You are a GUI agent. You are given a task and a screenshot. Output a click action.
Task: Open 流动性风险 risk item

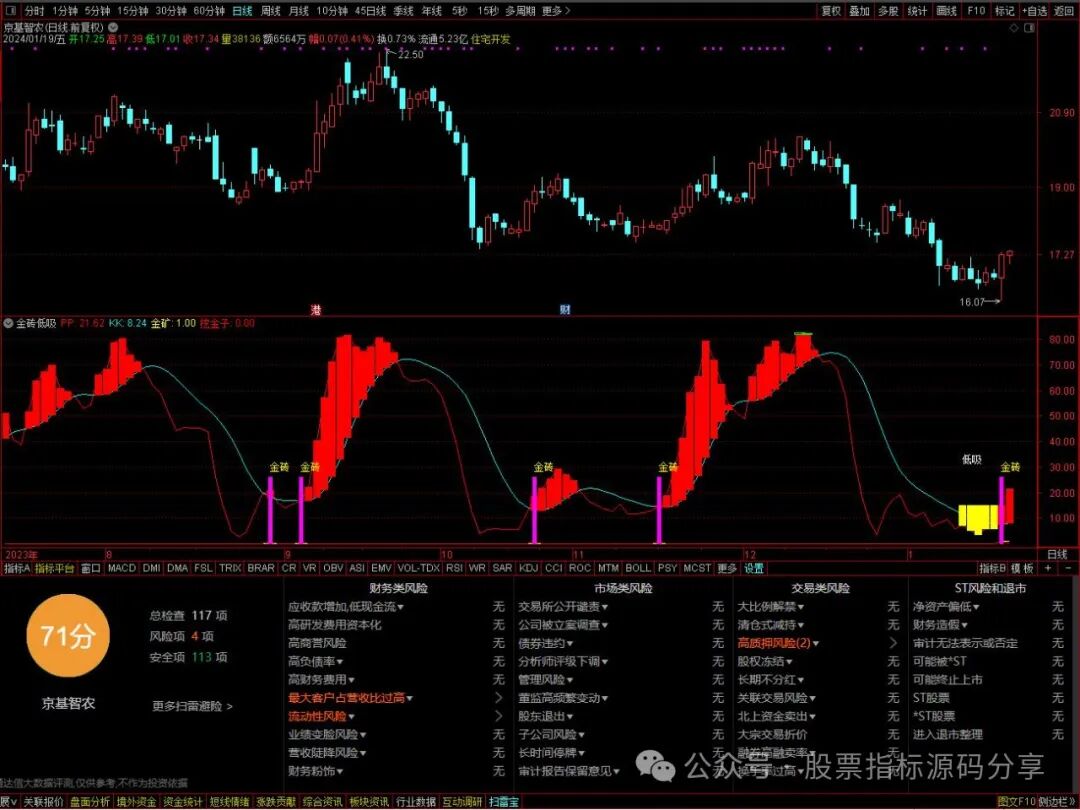tap(321, 716)
